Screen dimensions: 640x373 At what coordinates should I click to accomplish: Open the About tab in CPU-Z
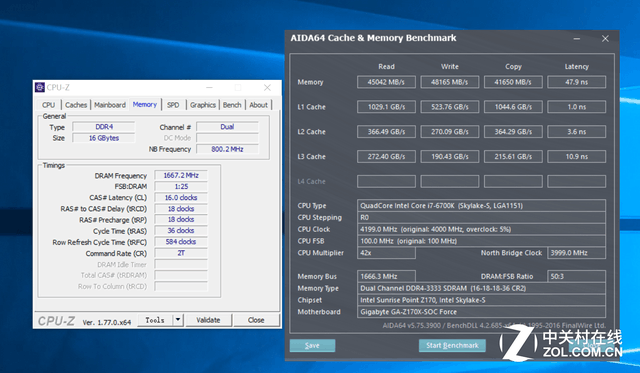[258, 105]
